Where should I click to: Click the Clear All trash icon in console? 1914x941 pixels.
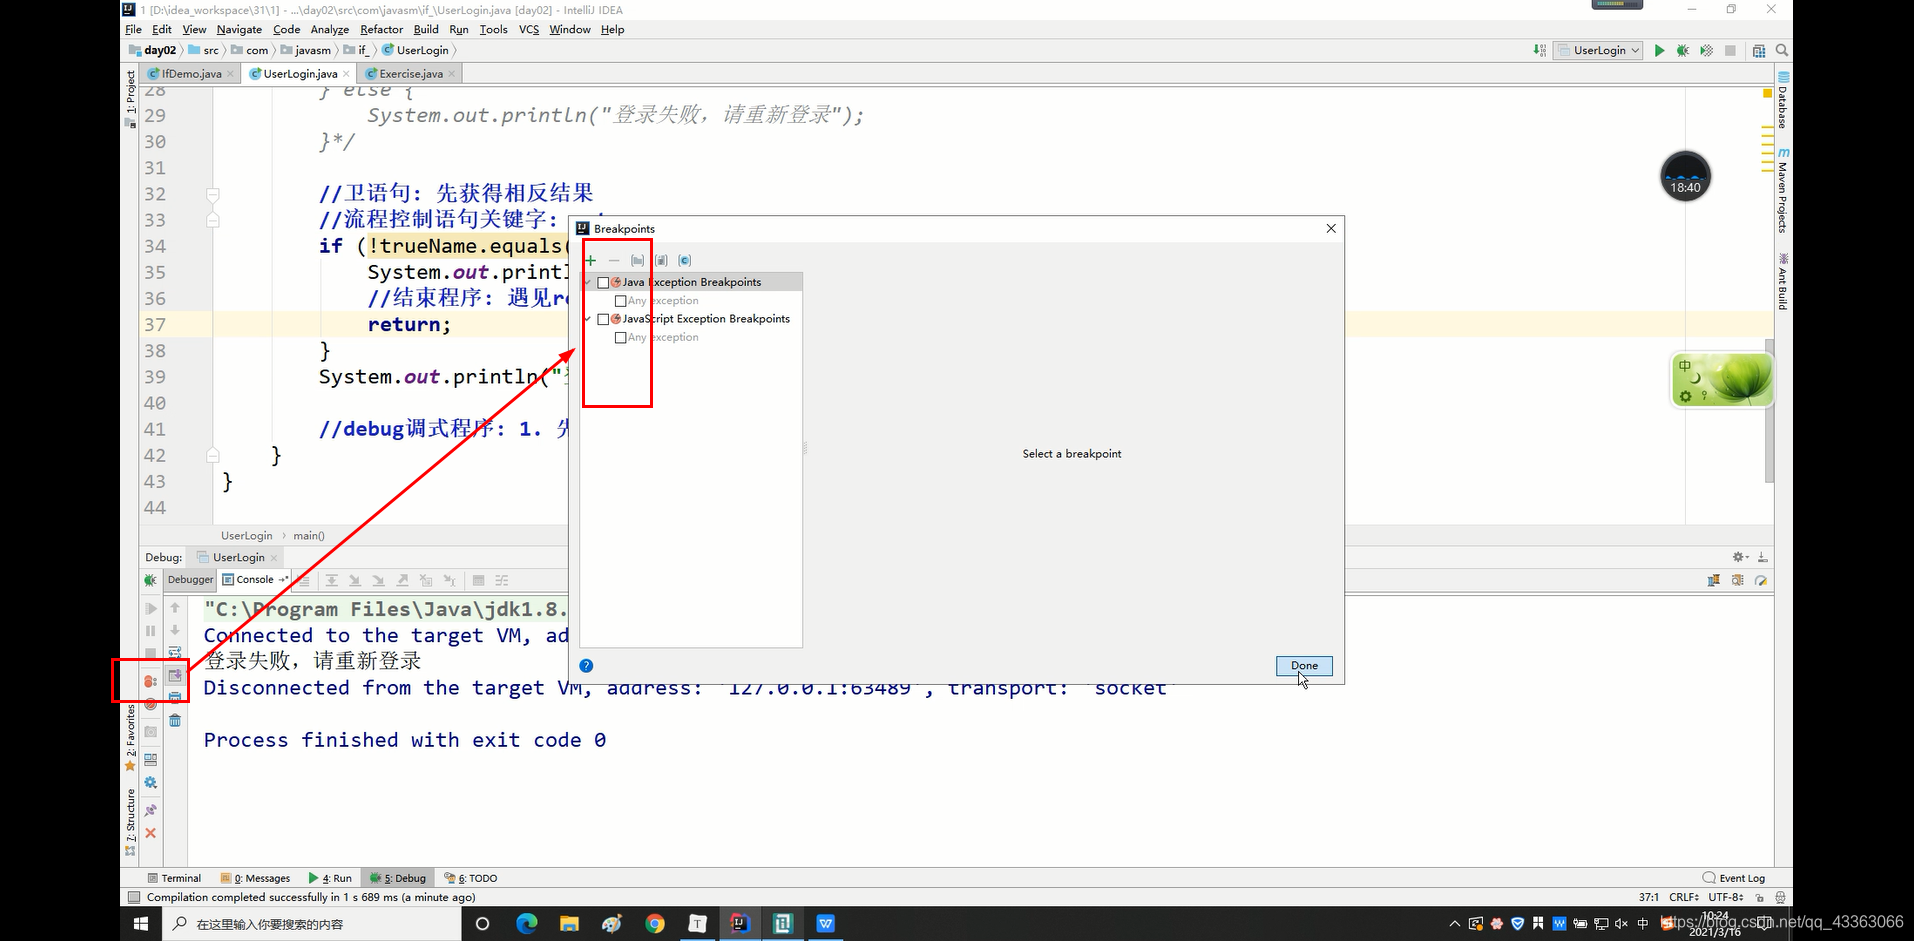click(175, 721)
